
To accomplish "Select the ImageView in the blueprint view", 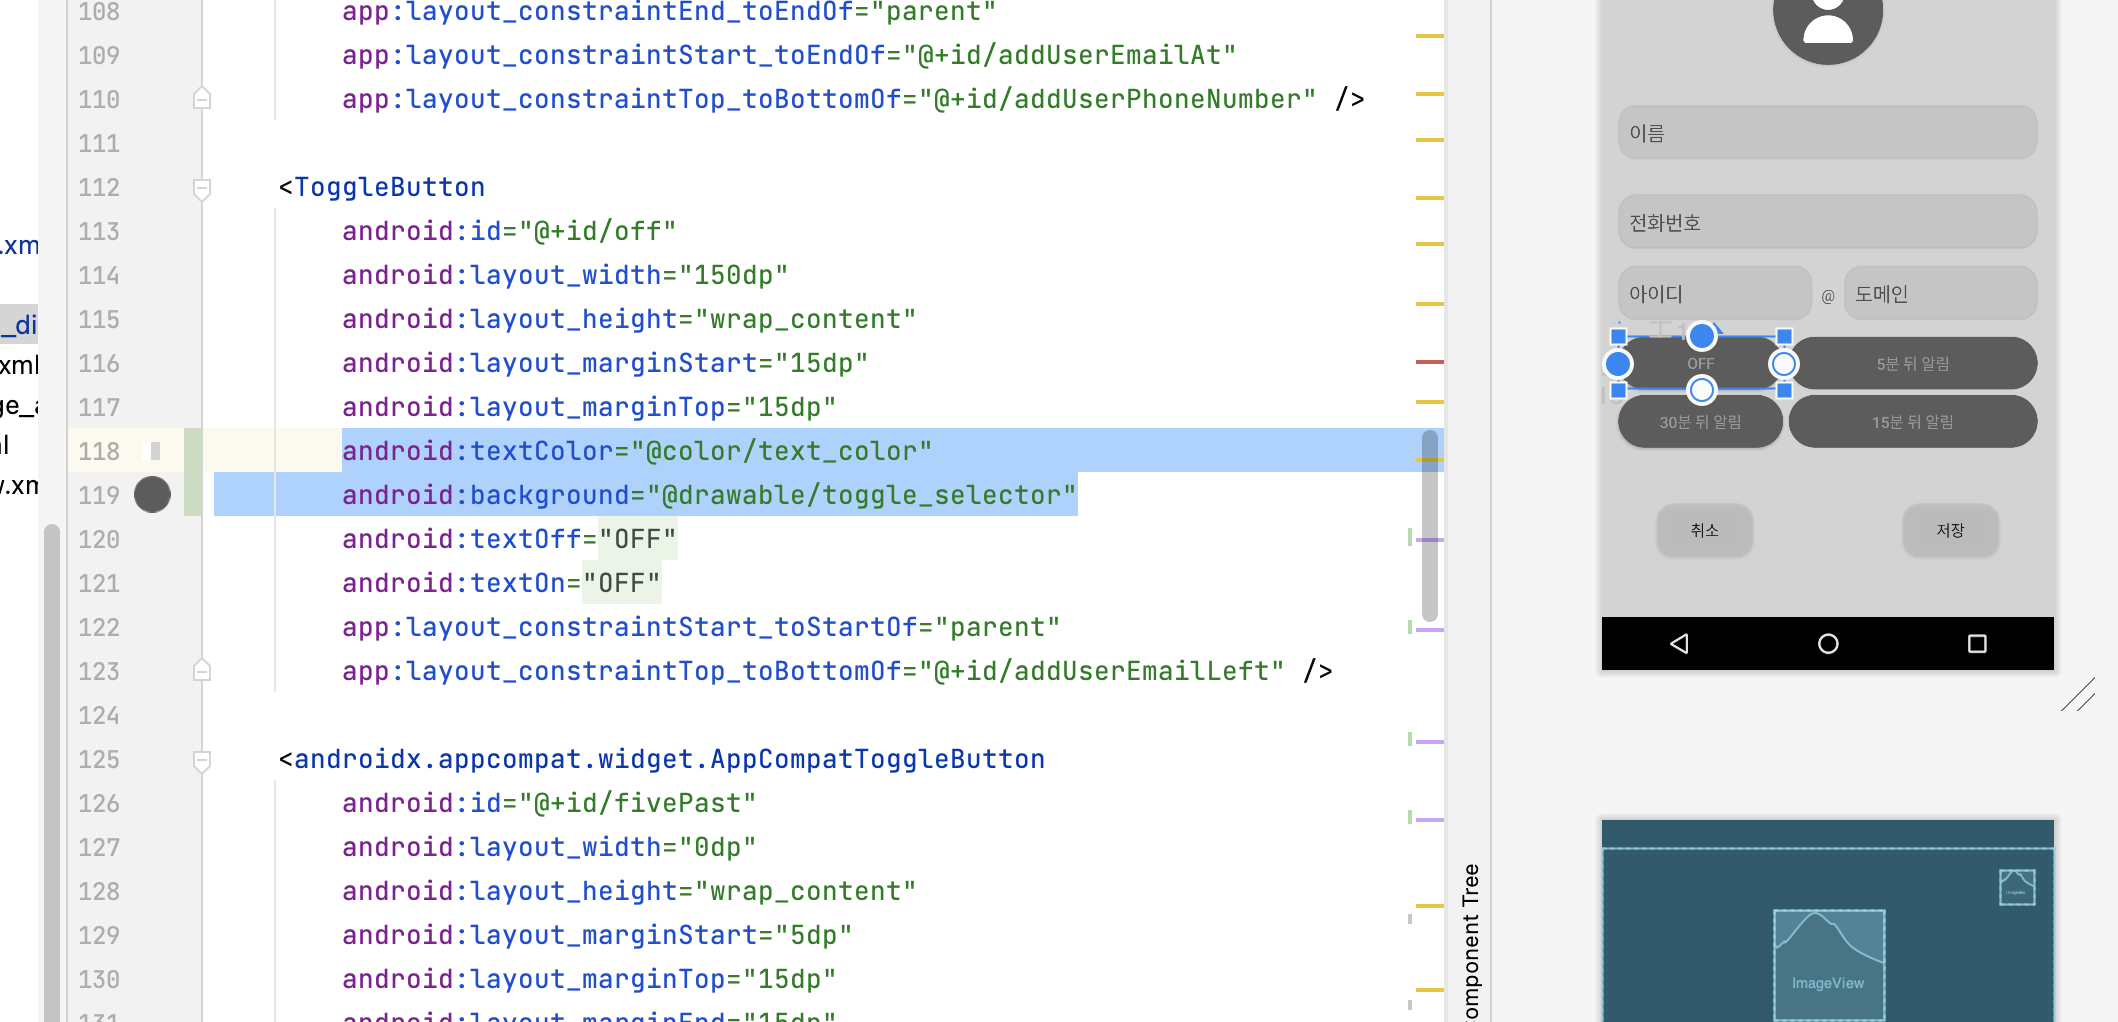I will point(1829,964).
